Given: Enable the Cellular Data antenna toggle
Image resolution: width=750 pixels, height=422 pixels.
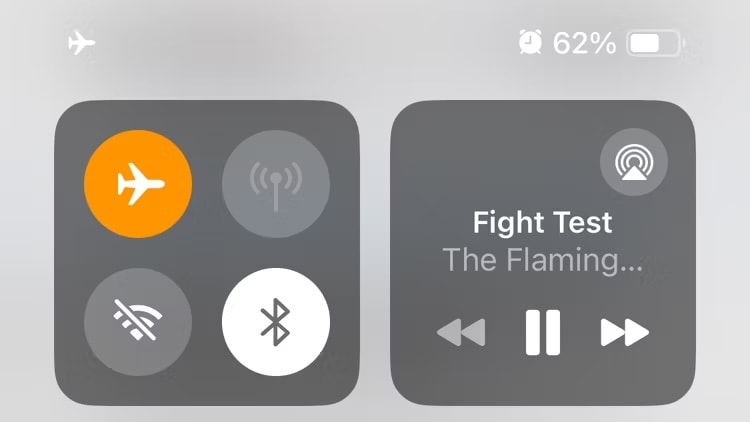Looking at the screenshot, I should (276, 184).
